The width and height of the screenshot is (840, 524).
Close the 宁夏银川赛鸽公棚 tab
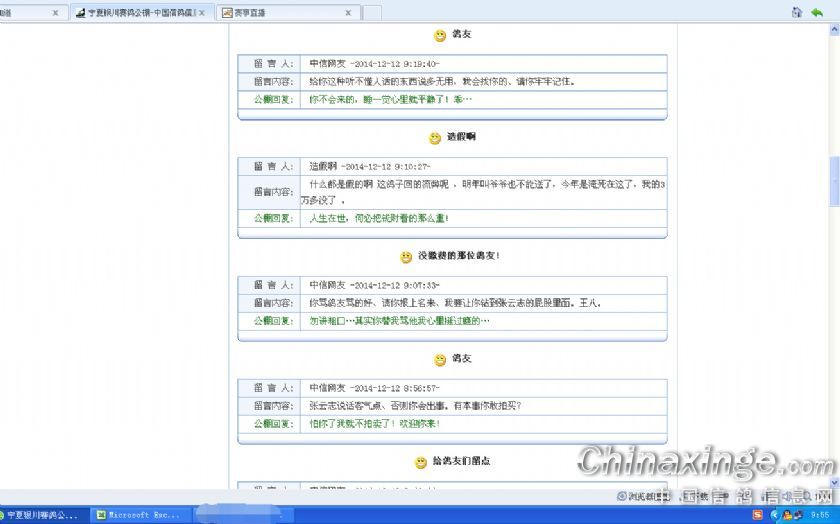(x=202, y=13)
